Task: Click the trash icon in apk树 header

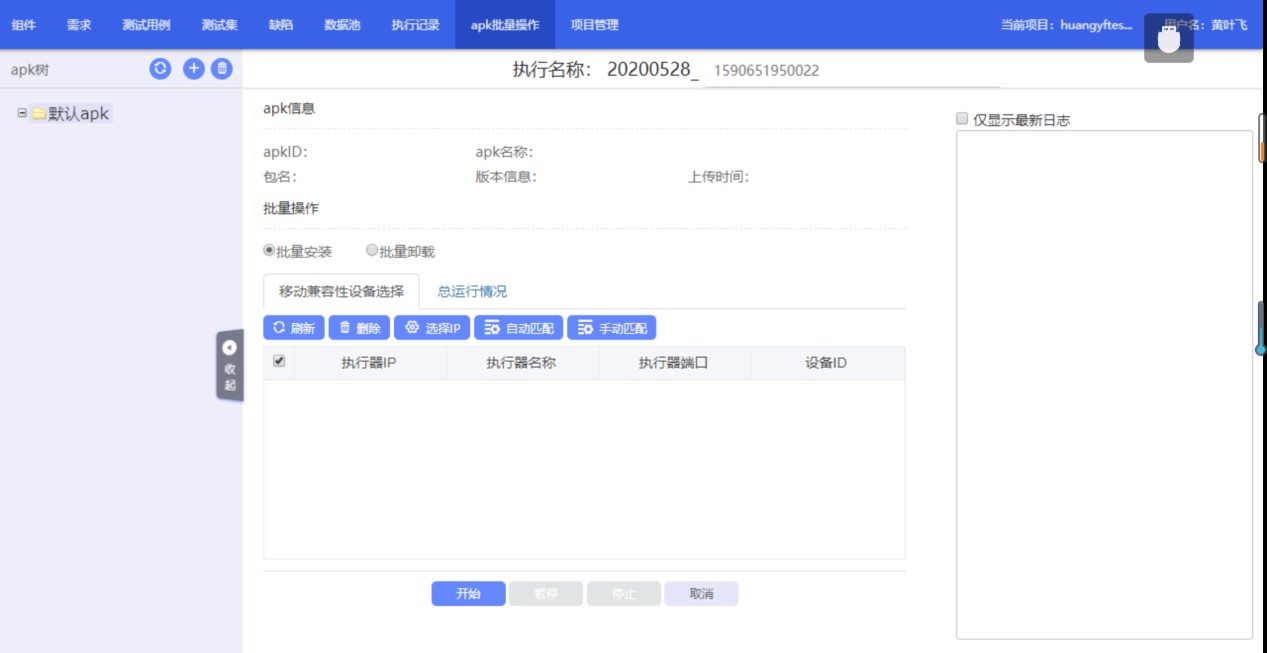Action: click(x=222, y=69)
